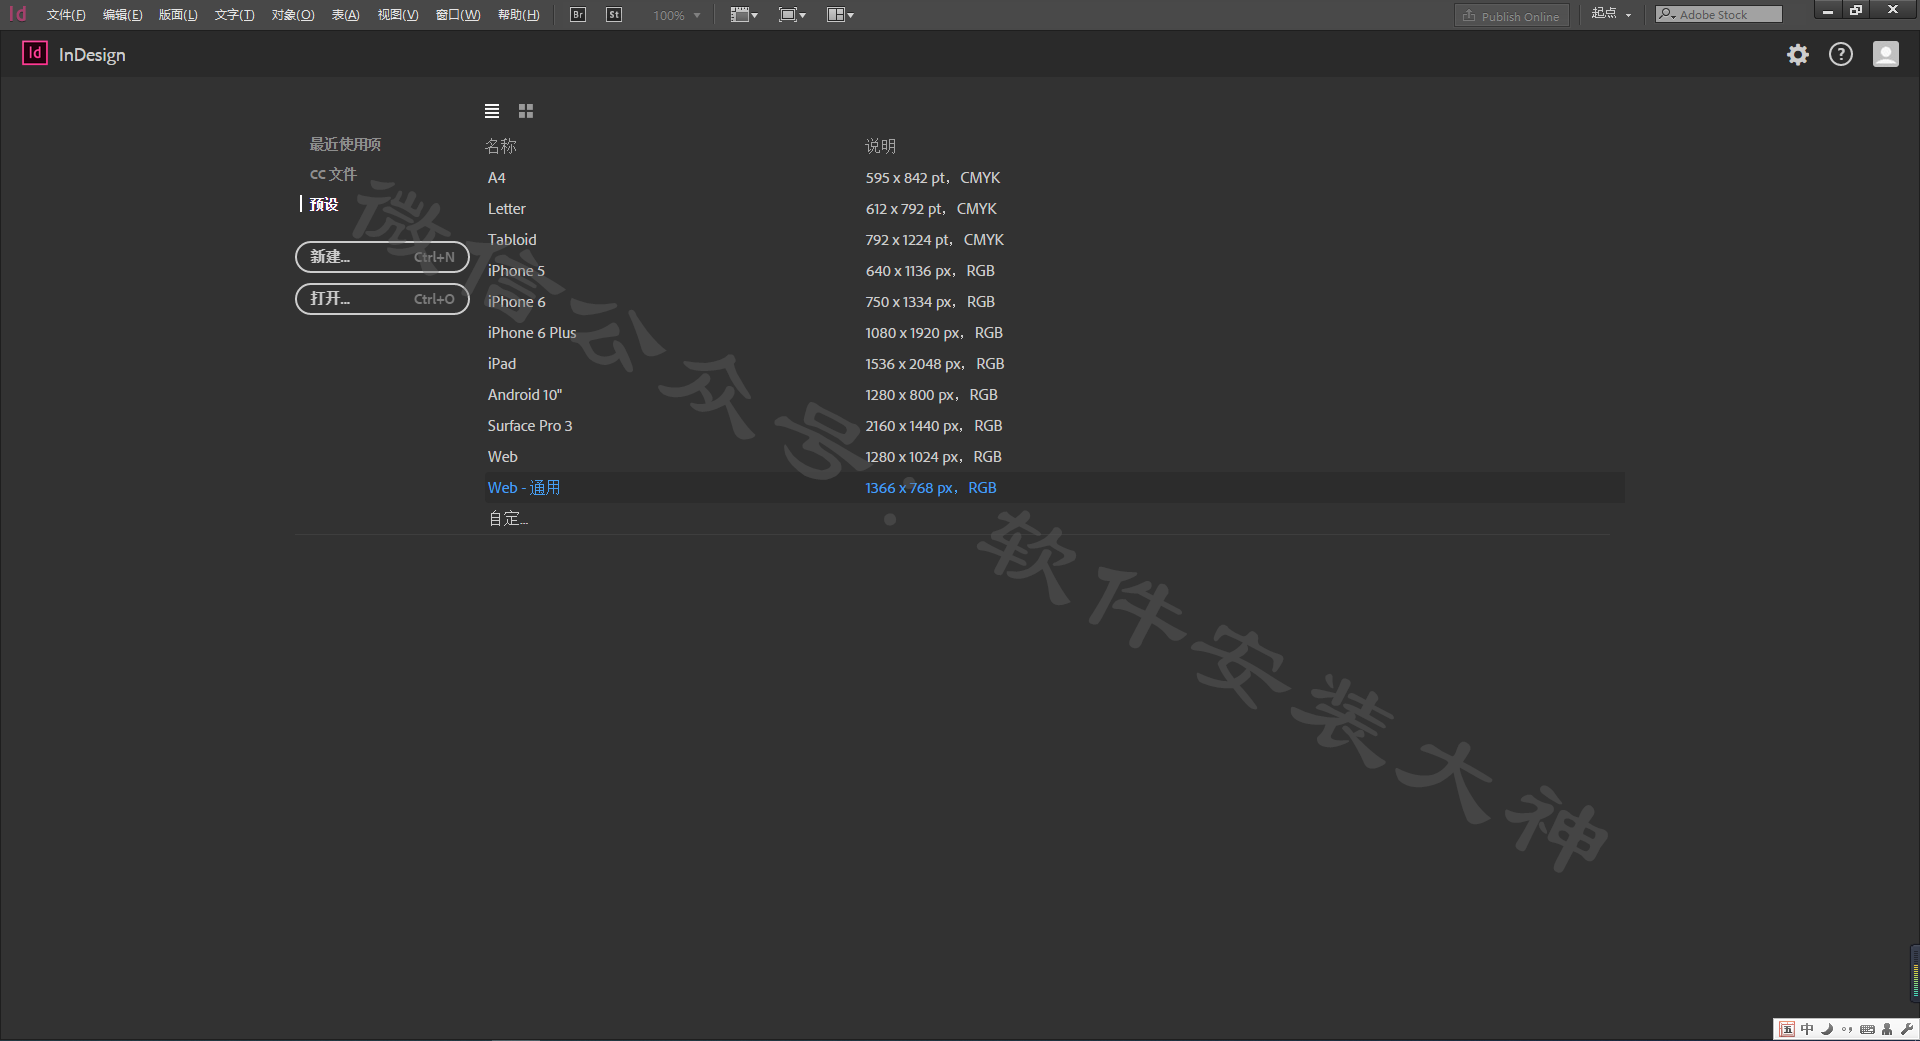
Task: Toggle Chinese/English 中 input mode icon
Action: tap(1807, 1029)
